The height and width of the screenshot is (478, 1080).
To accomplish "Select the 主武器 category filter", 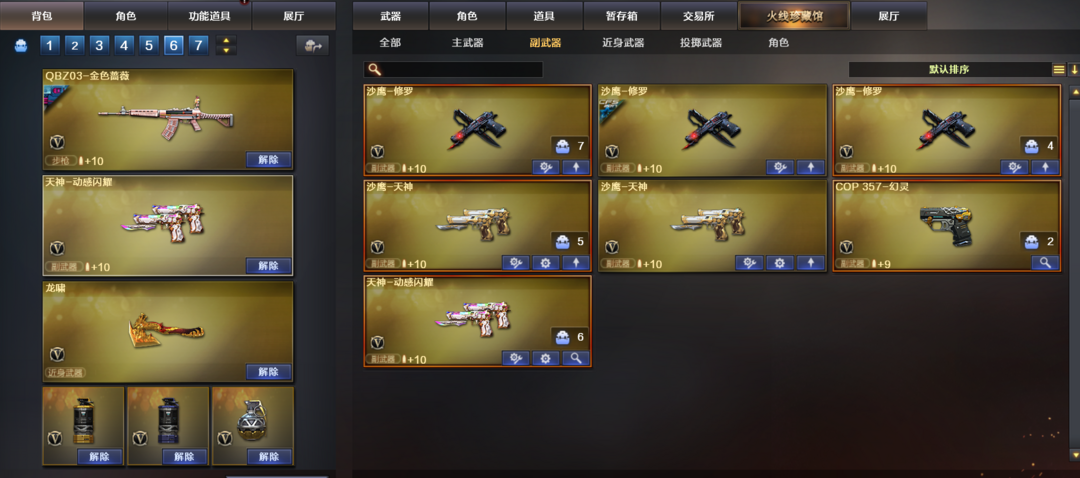I will pyautogui.click(x=467, y=43).
